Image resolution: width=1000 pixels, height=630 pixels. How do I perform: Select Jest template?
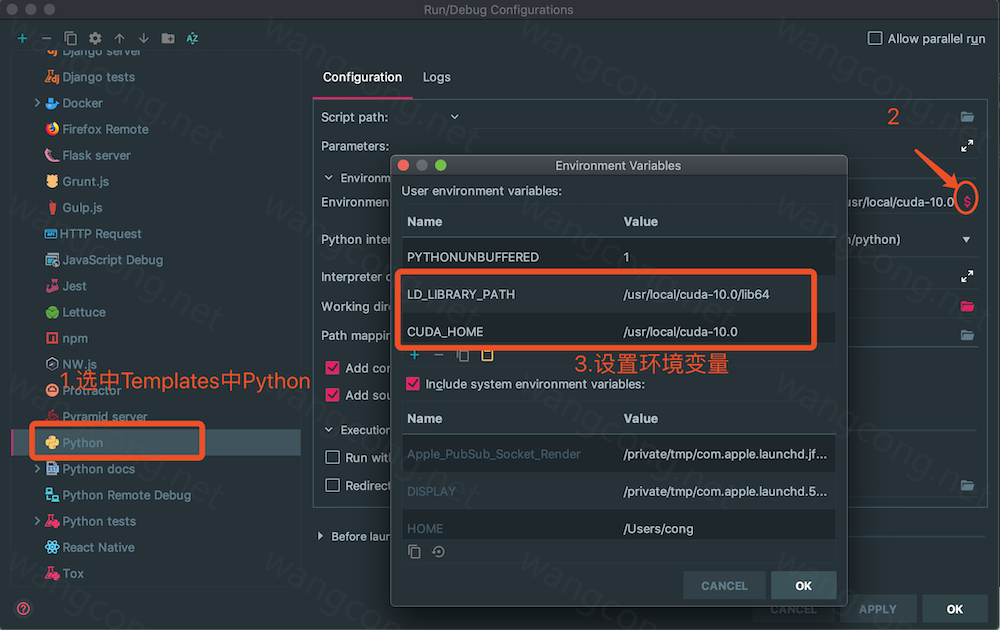pos(66,286)
